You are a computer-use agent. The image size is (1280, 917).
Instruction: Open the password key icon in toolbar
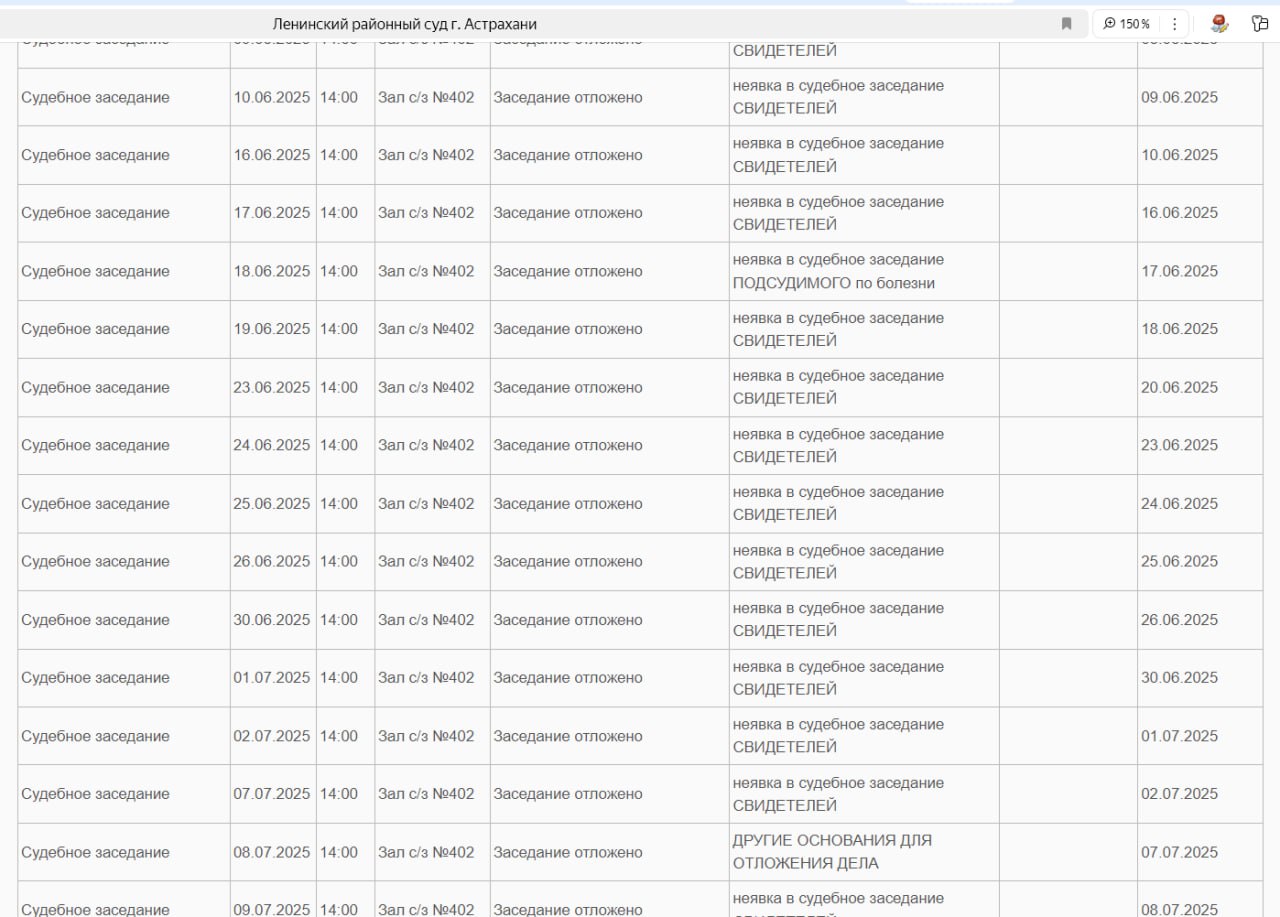(x=1260, y=24)
